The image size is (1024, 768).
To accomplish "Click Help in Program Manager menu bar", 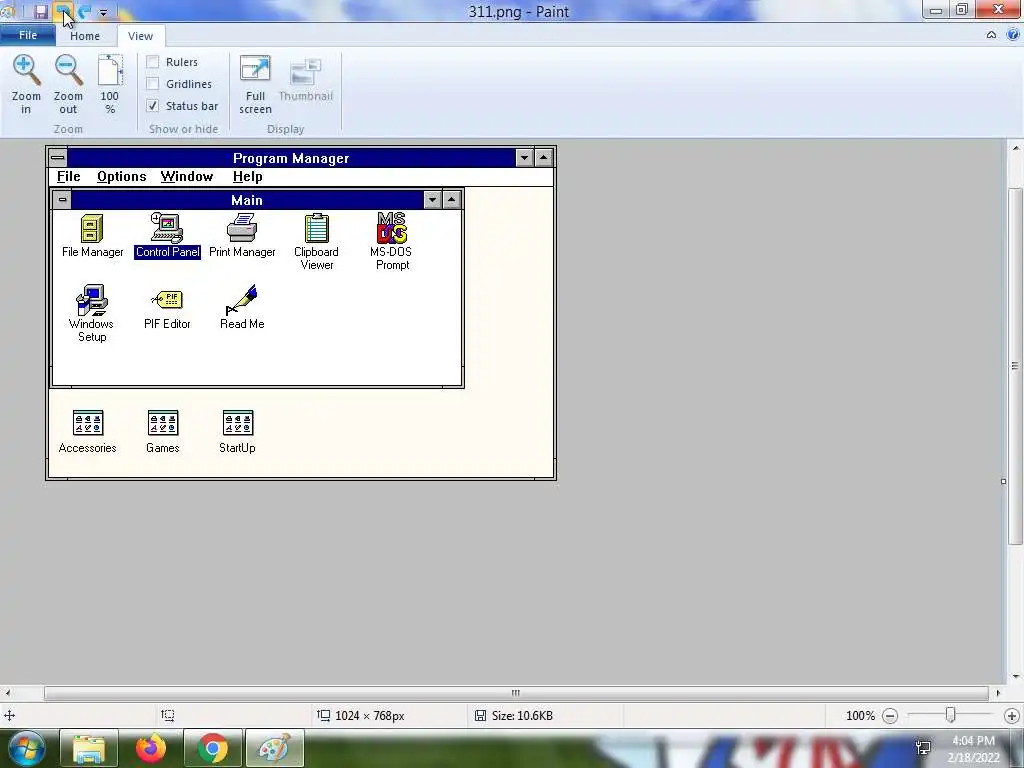I will click(248, 176).
